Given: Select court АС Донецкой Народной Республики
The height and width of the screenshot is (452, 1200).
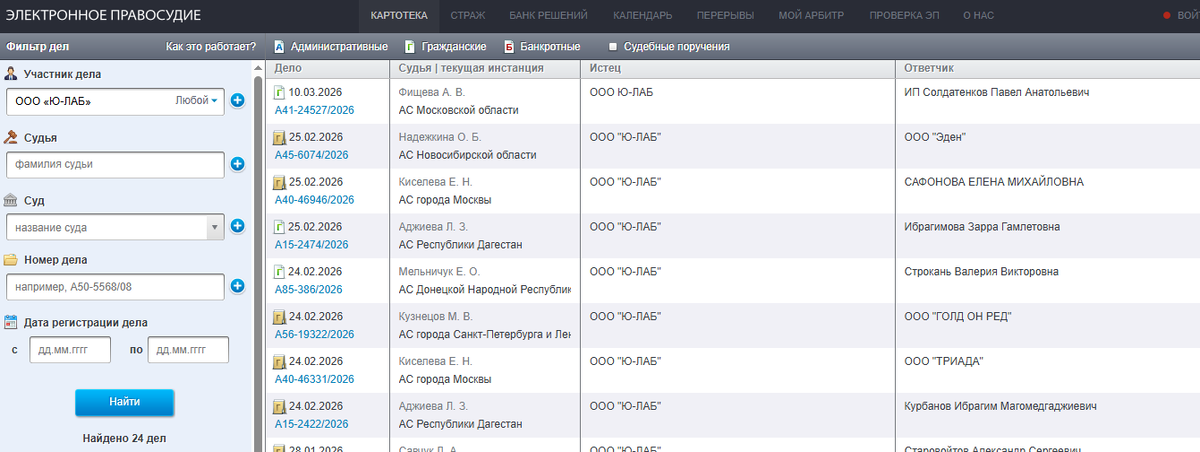Looking at the screenshot, I should pyautogui.click(x=484, y=290).
